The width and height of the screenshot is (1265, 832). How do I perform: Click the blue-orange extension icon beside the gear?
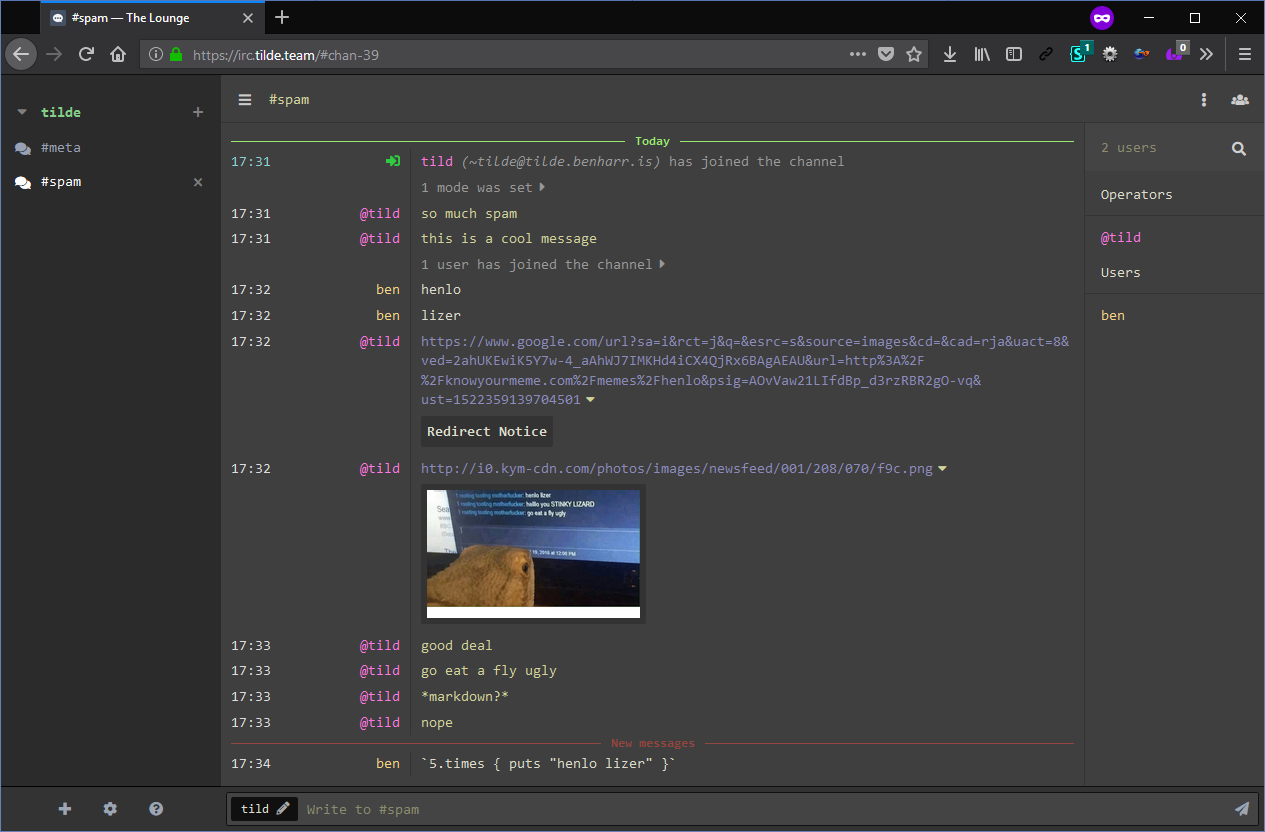click(x=1142, y=55)
